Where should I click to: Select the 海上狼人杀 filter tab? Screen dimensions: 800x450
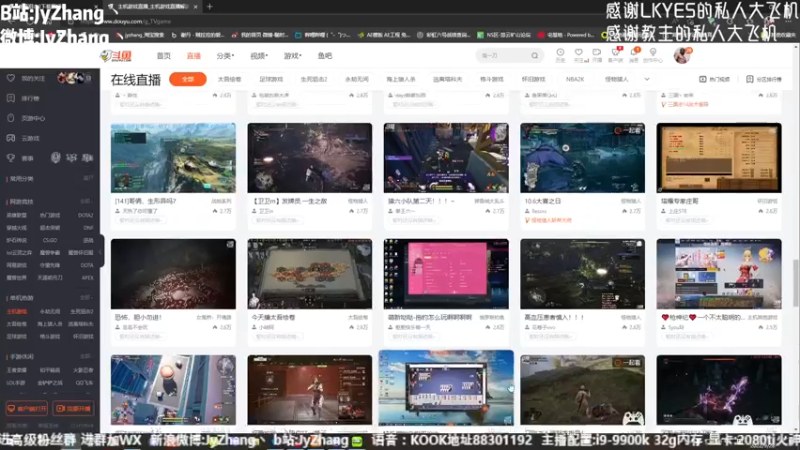click(x=401, y=79)
